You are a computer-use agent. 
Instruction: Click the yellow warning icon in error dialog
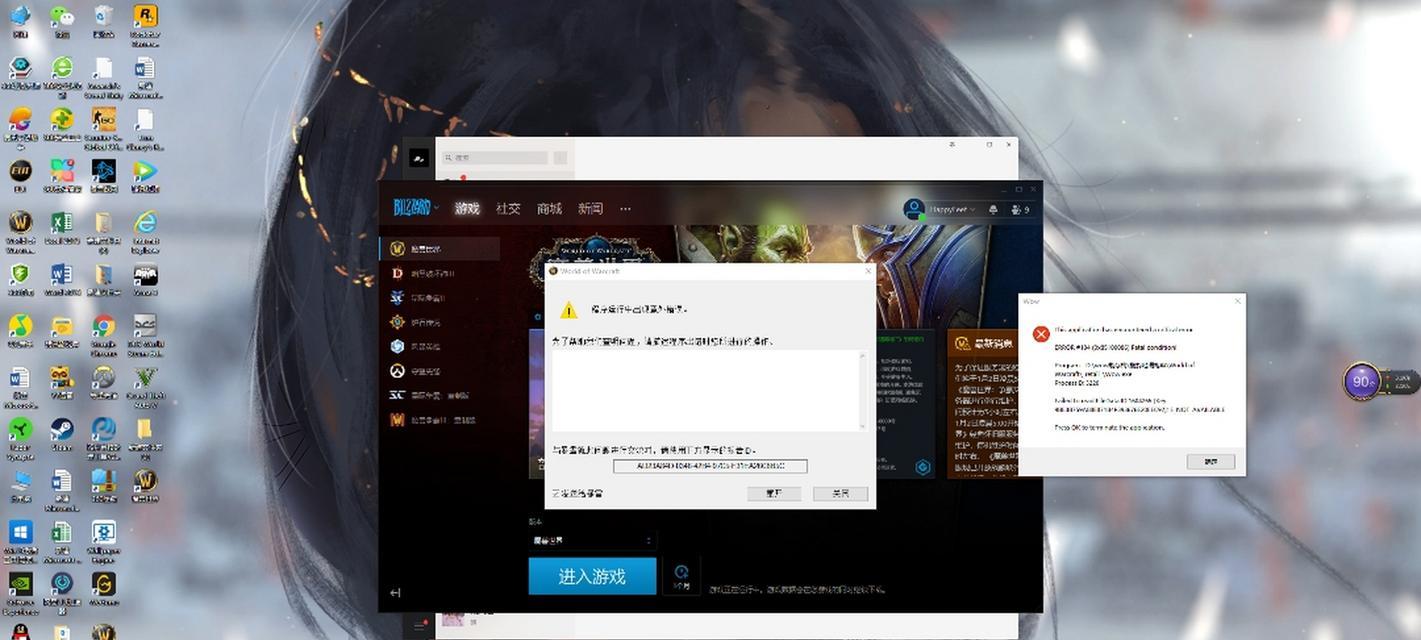(569, 310)
